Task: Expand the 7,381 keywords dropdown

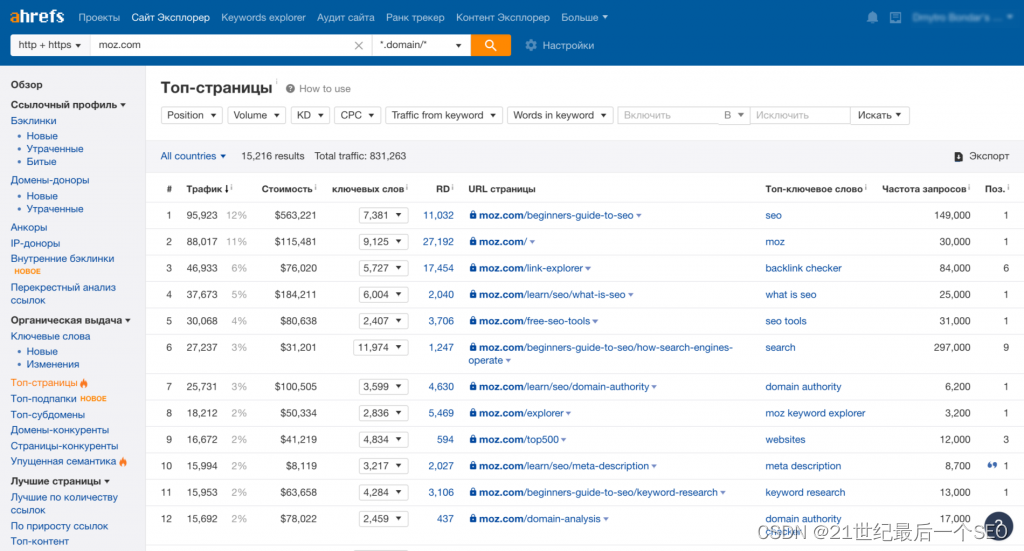Action: 383,215
